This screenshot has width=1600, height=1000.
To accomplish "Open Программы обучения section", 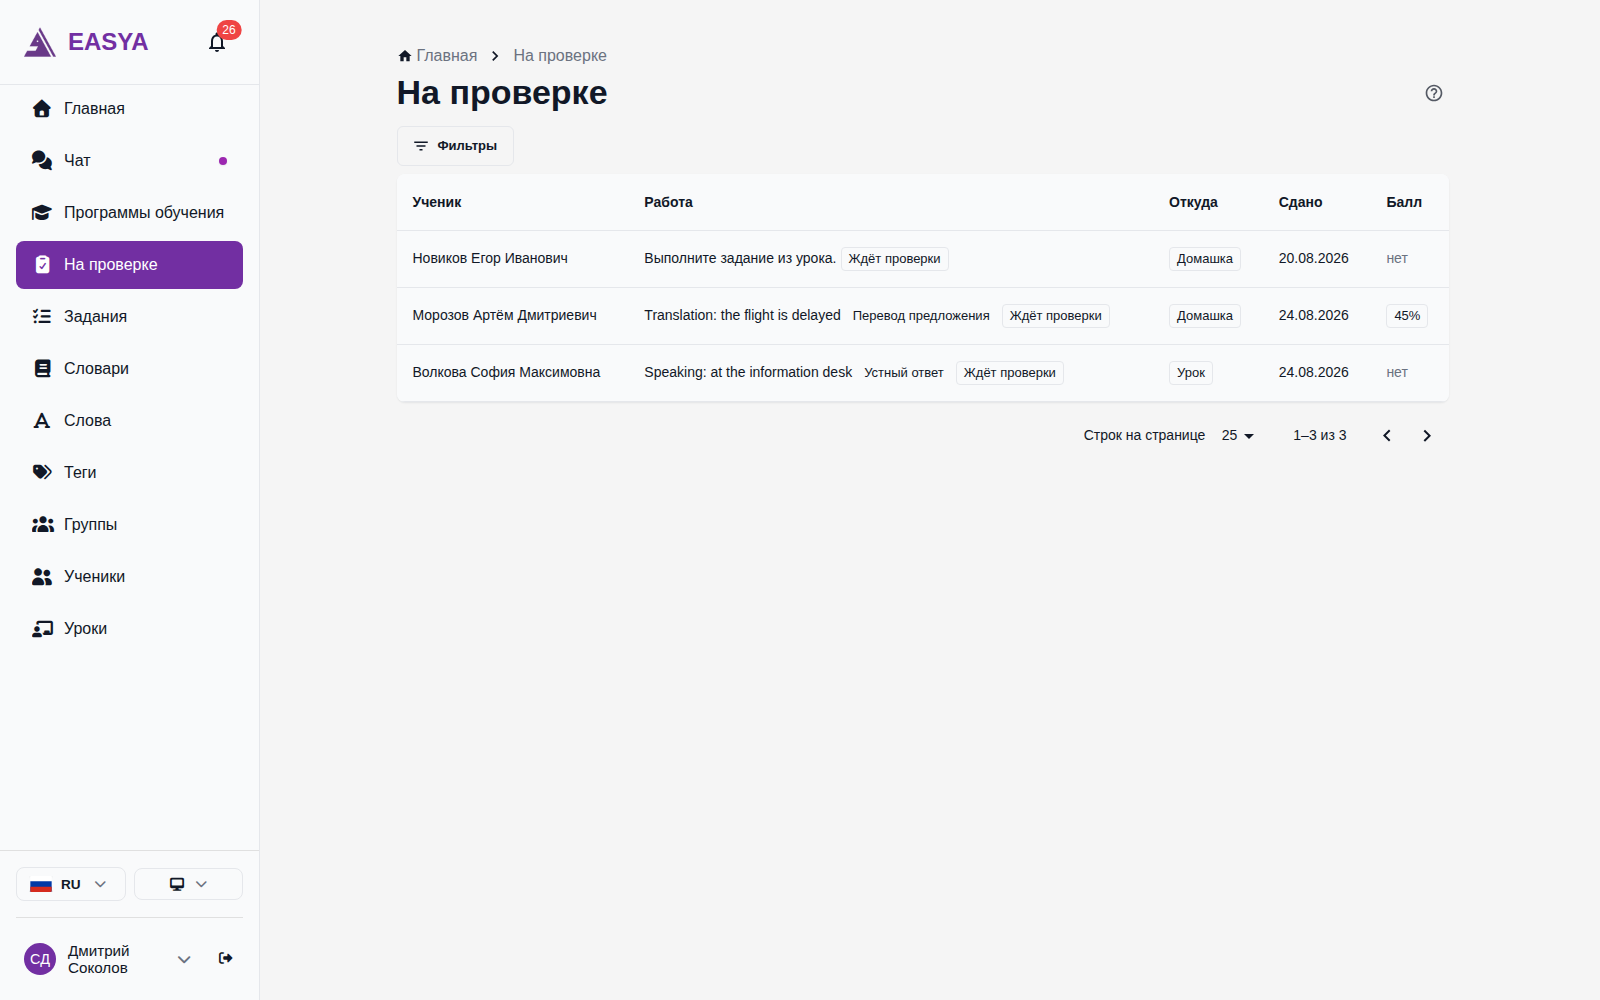I will coord(129,213).
